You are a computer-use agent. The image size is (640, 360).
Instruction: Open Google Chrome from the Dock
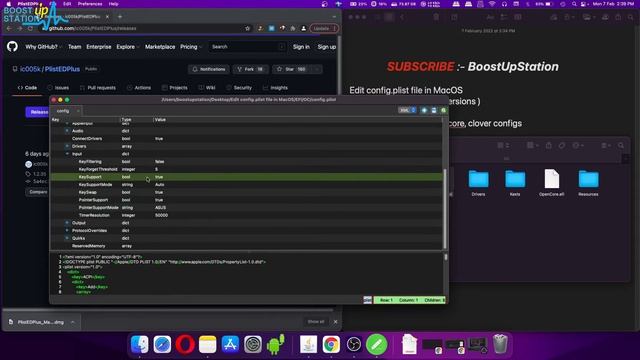pyautogui.click(x=331, y=344)
